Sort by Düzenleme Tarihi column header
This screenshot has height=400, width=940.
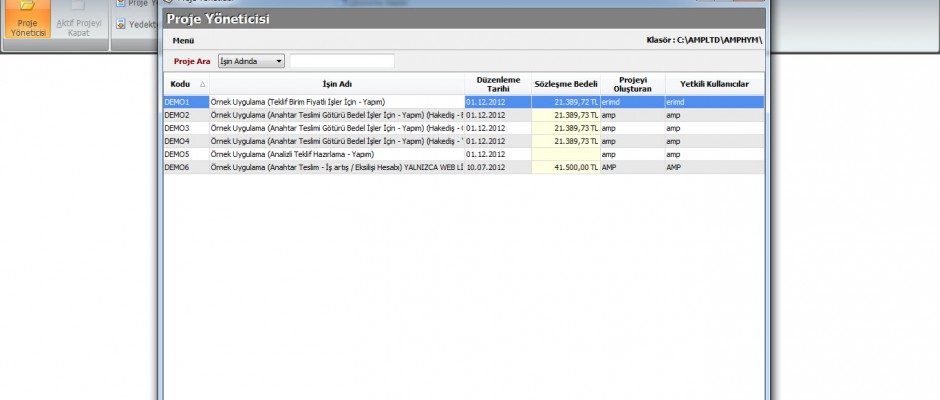tap(496, 84)
